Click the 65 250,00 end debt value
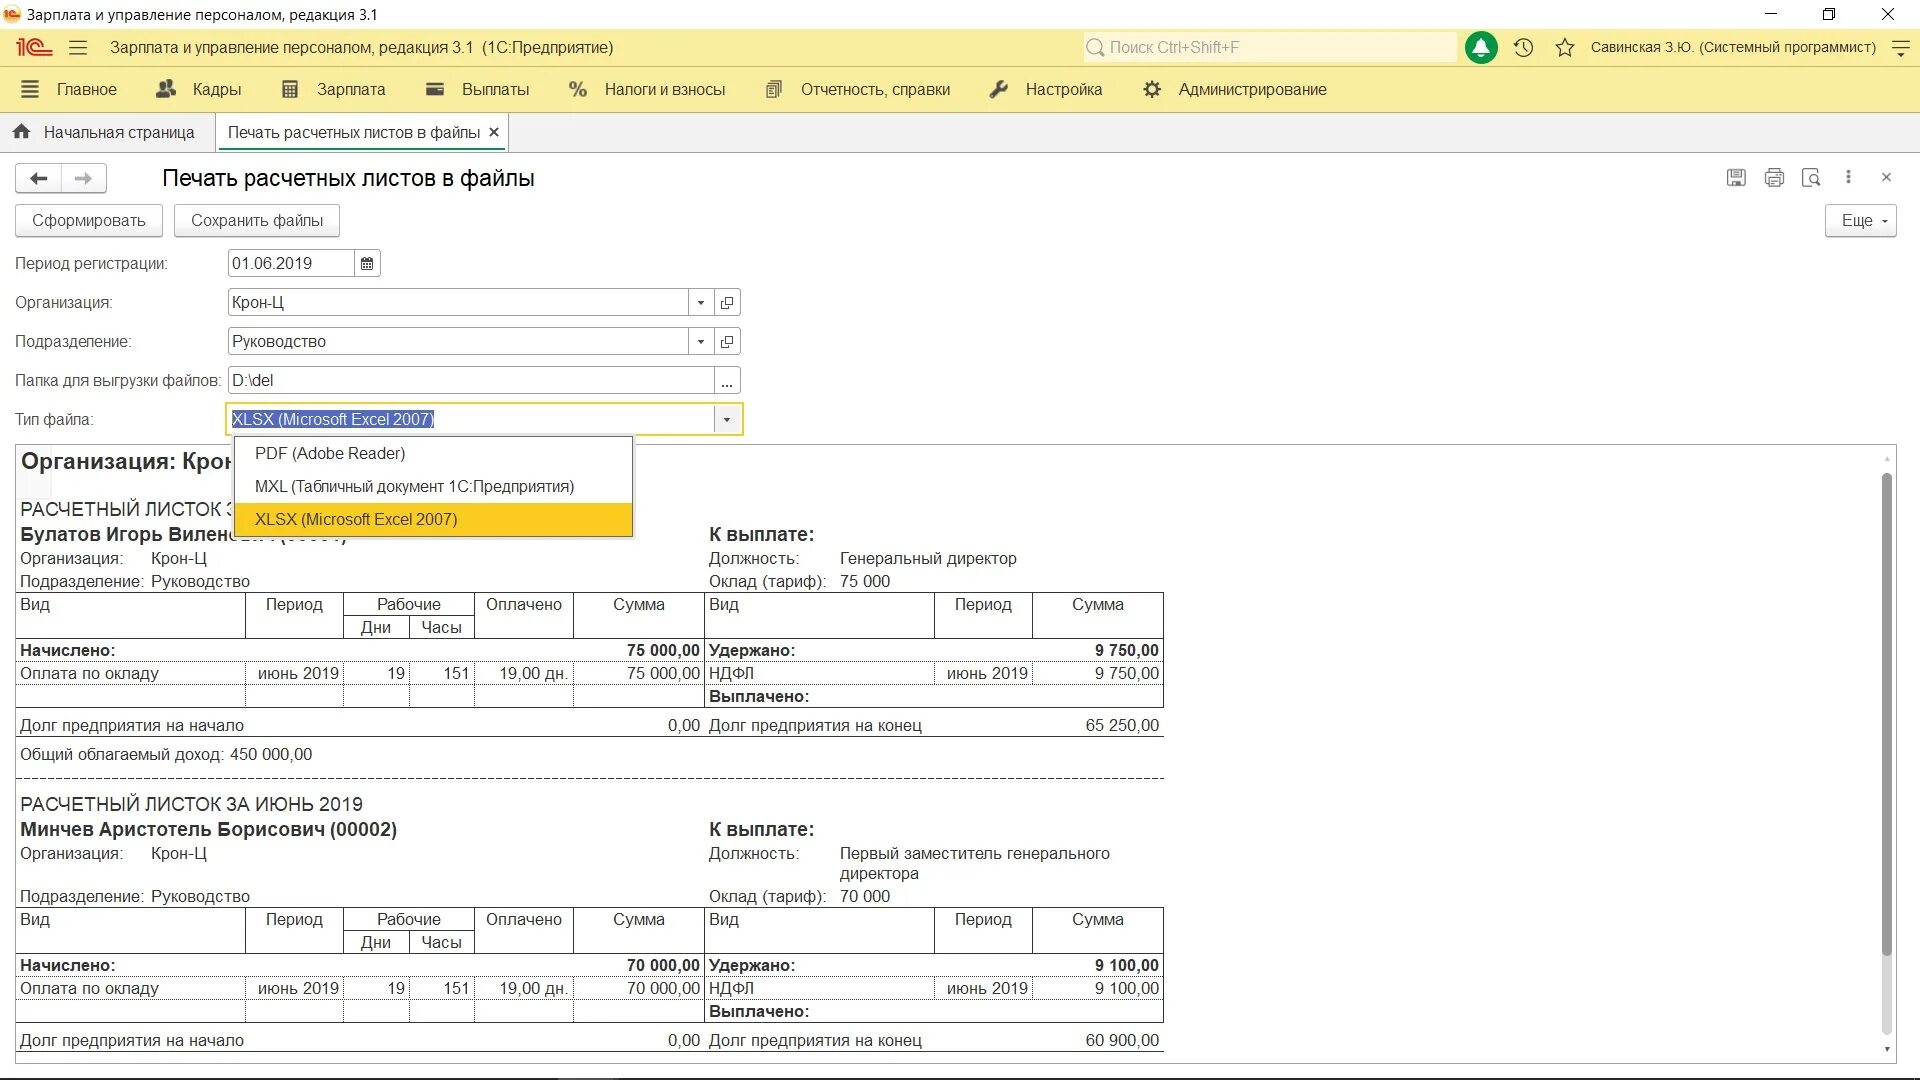 tap(1122, 726)
